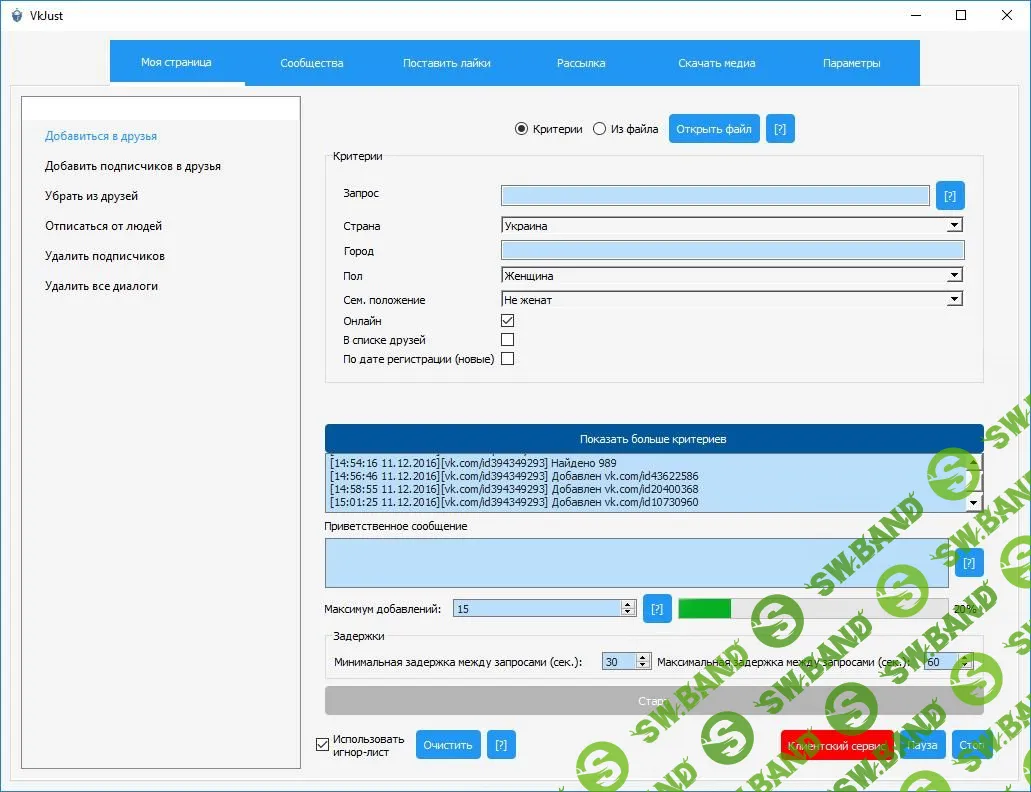Open the Страна dropdown showing Украина
Screen dimensions: 1031x792
click(x=954, y=226)
